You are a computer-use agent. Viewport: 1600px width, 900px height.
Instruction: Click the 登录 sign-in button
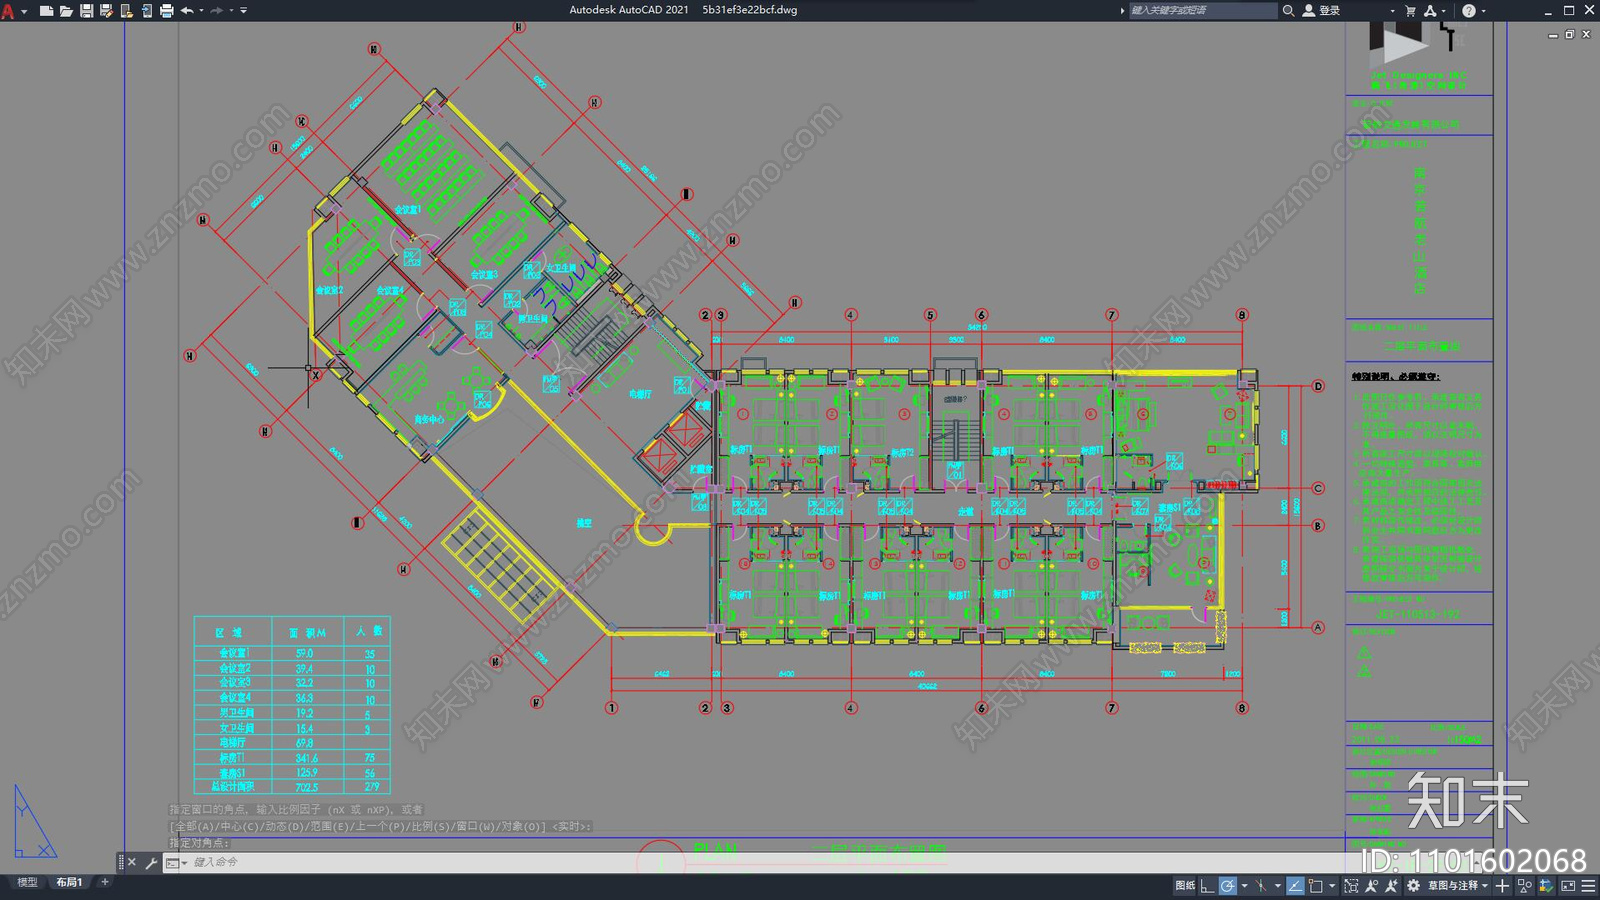click(1322, 10)
